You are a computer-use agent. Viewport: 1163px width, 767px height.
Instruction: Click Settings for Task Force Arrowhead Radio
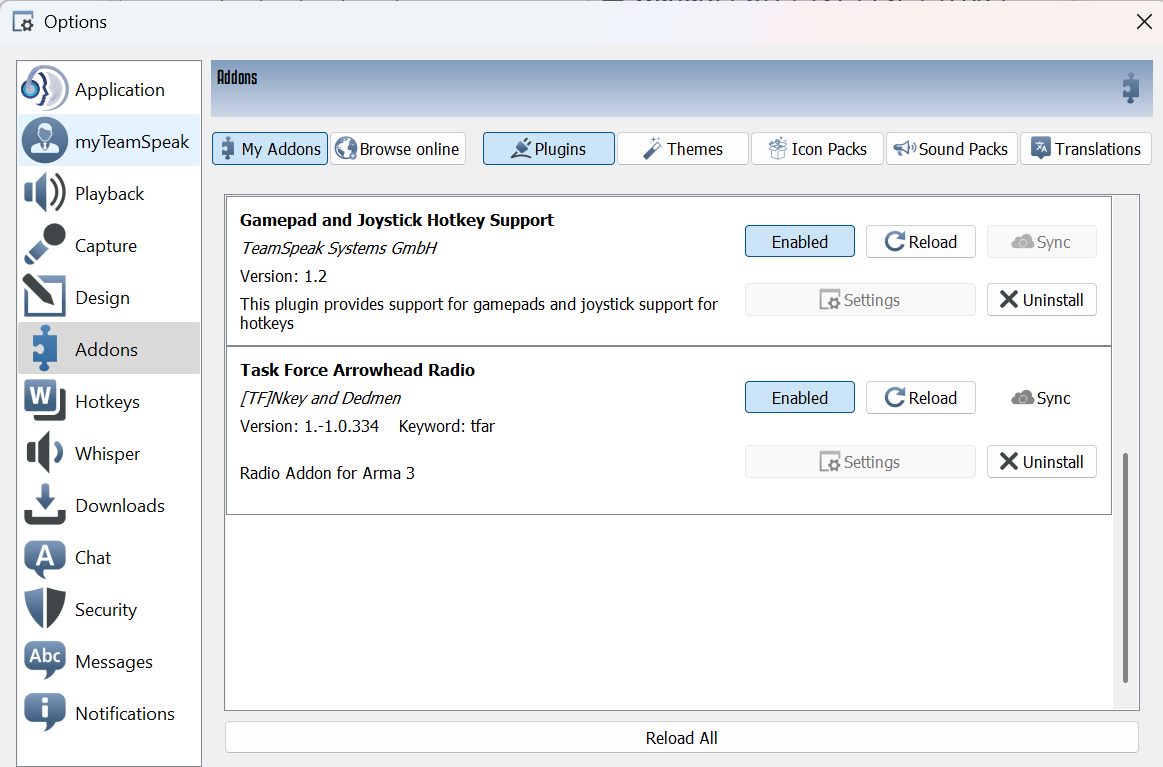[x=860, y=461]
